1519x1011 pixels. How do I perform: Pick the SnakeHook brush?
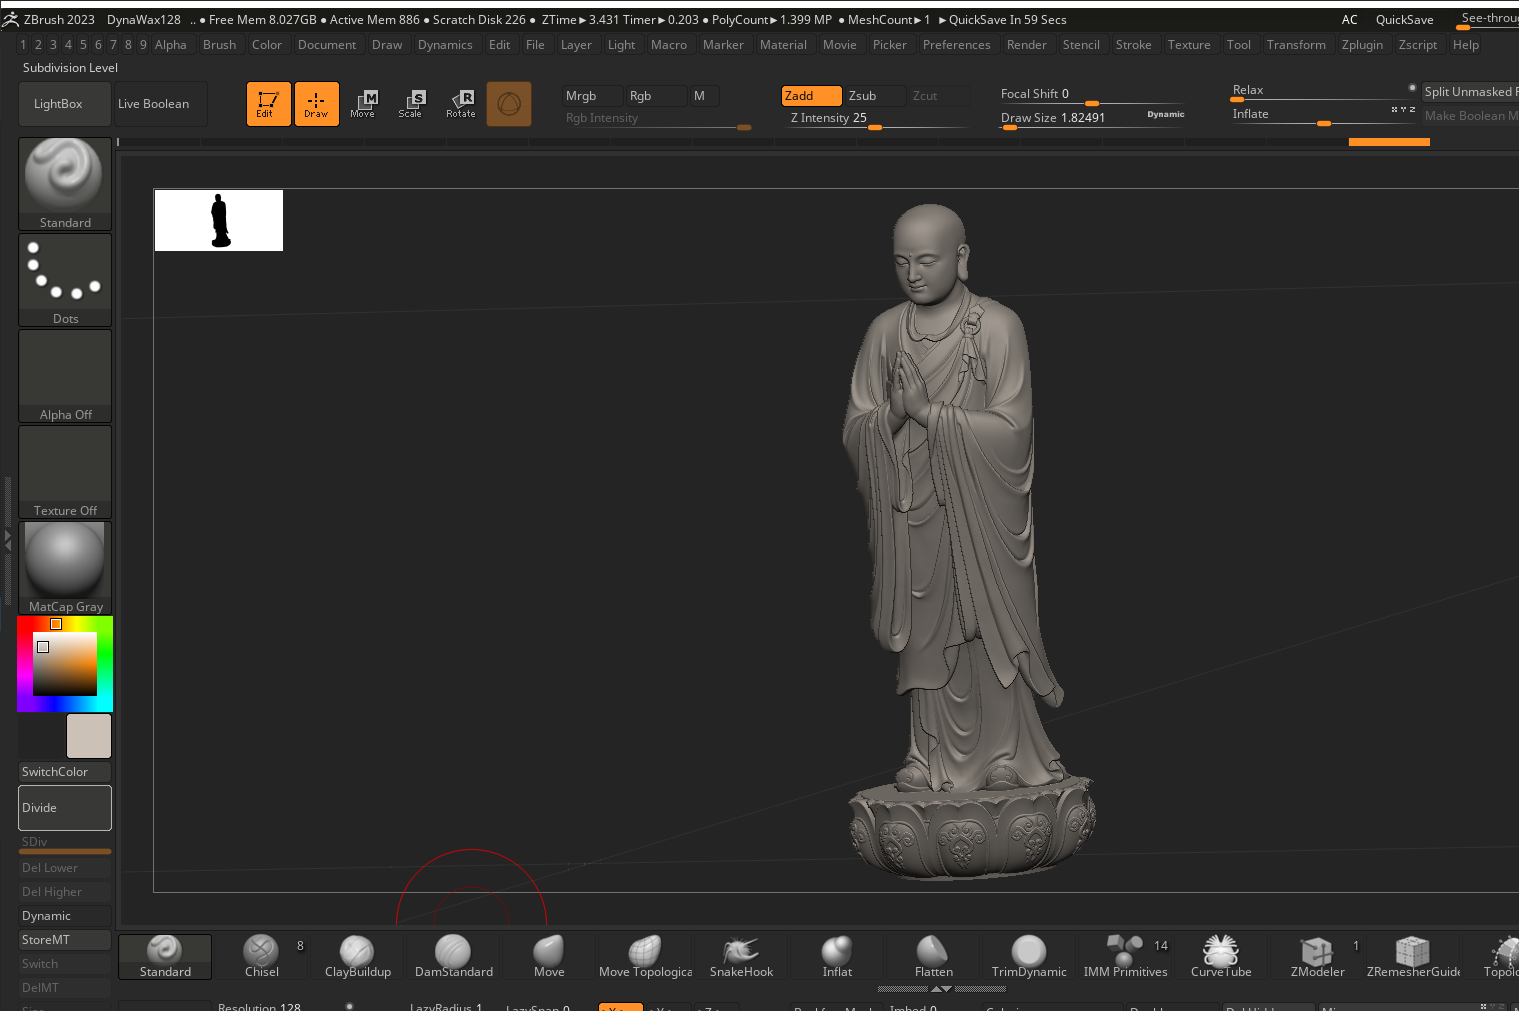point(741,956)
